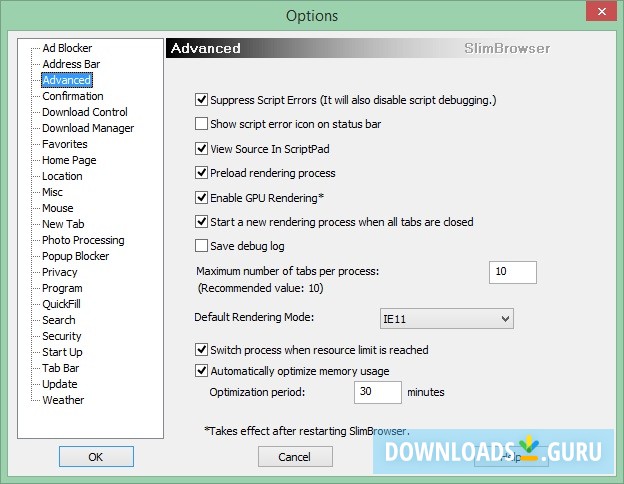Viewport: 624px width, 484px height.
Task: Uncheck View Source In ScriptPad
Action: coord(201,148)
